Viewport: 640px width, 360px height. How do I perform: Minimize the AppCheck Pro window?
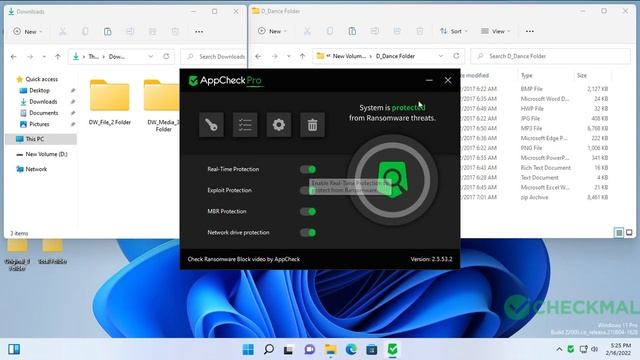pyautogui.click(x=429, y=80)
